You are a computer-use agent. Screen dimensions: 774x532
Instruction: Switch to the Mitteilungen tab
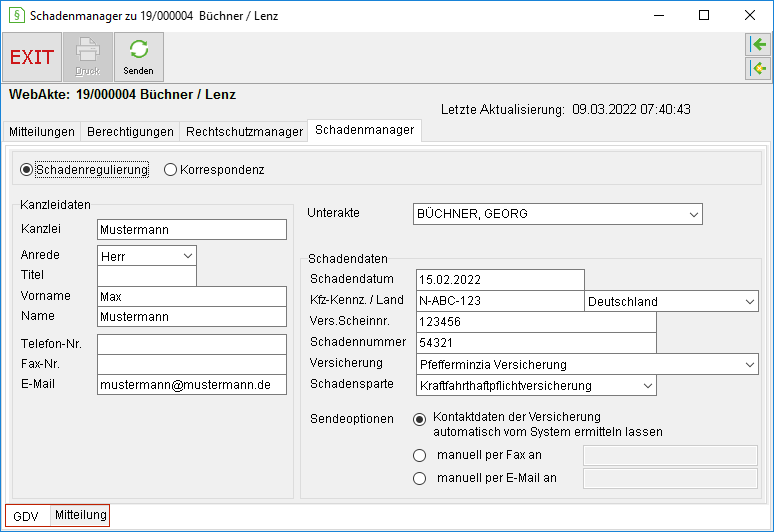[x=42, y=132]
